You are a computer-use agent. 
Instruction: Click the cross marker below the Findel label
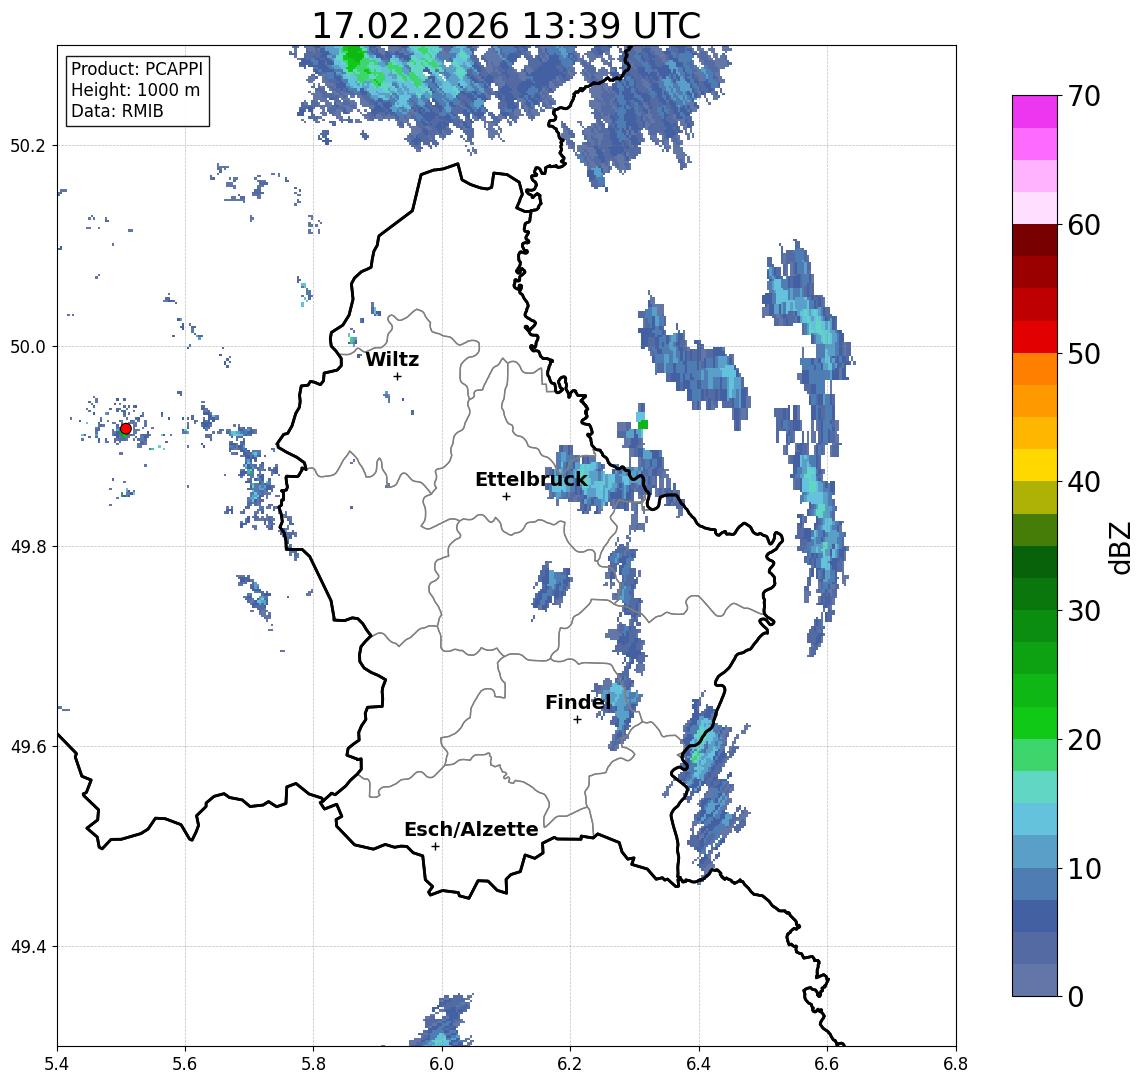tap(577, 720)
